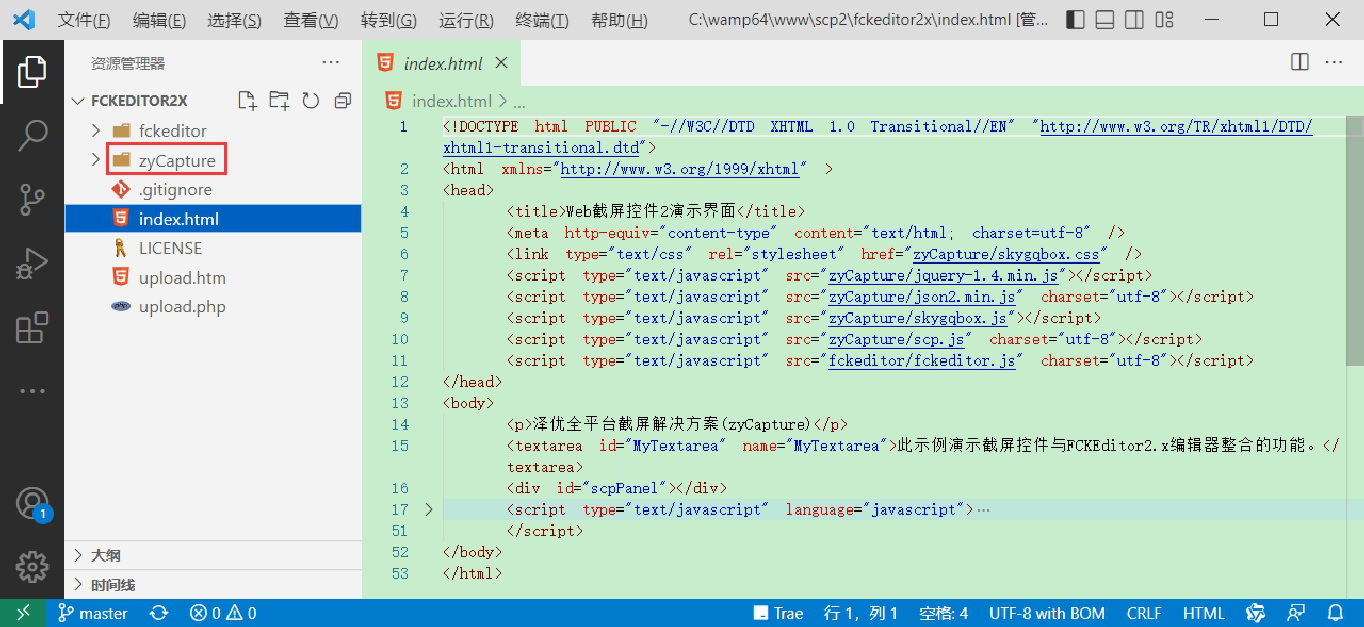Collapse all folders in explorer
Image resolution: width=1364 pixels, height=627 pixels.
tap(343, 100)
